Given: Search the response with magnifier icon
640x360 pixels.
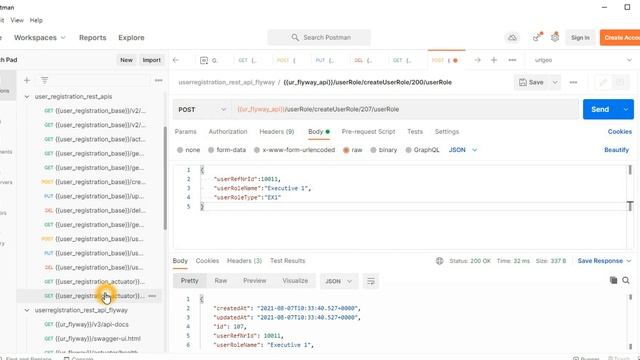Looking at the screenshot, I should [626, 280].
